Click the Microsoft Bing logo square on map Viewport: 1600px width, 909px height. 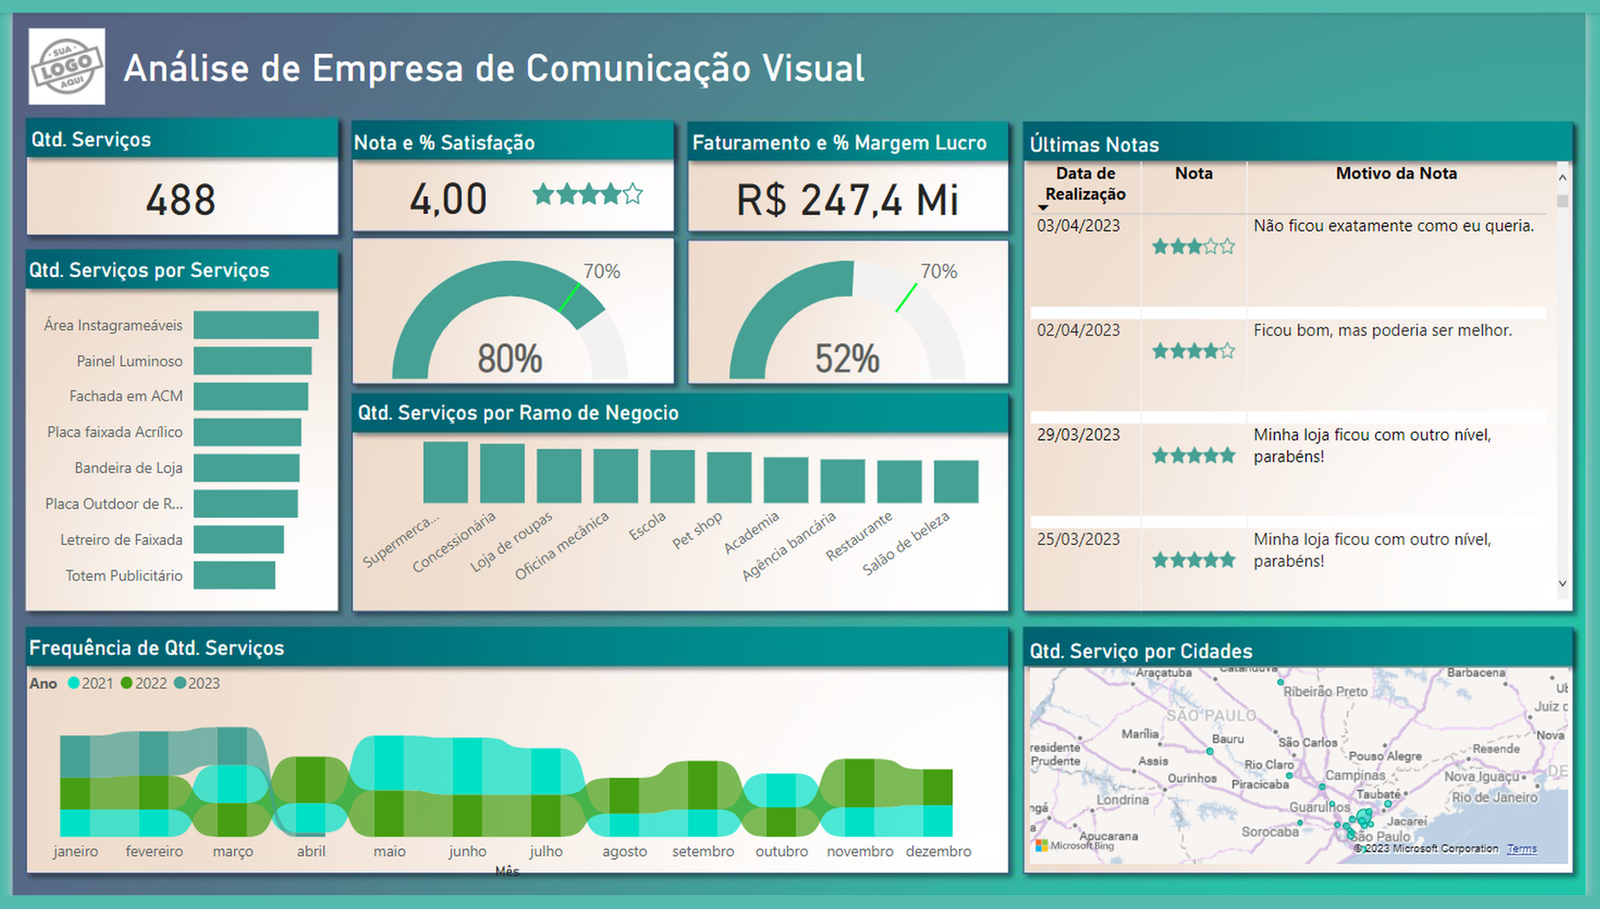tap(1043, 845)
